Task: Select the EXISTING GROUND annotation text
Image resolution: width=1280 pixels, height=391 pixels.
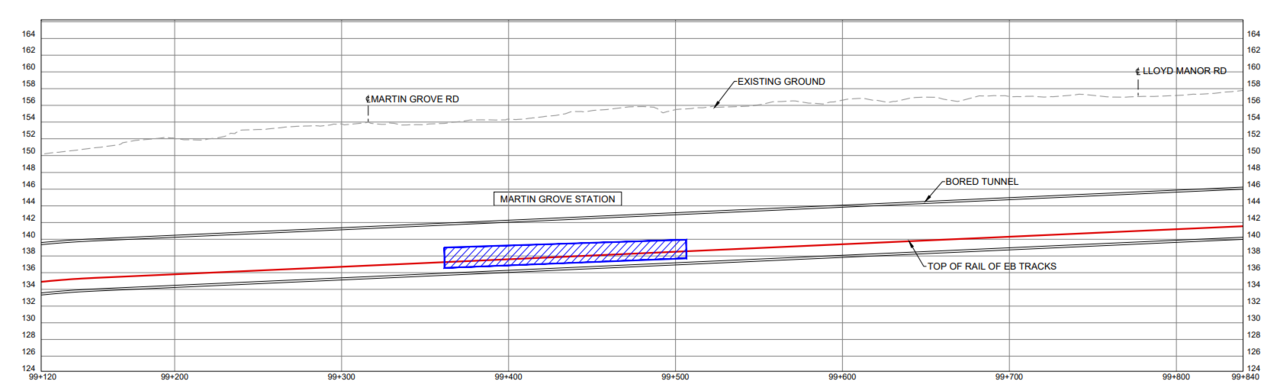Action: 781,81
